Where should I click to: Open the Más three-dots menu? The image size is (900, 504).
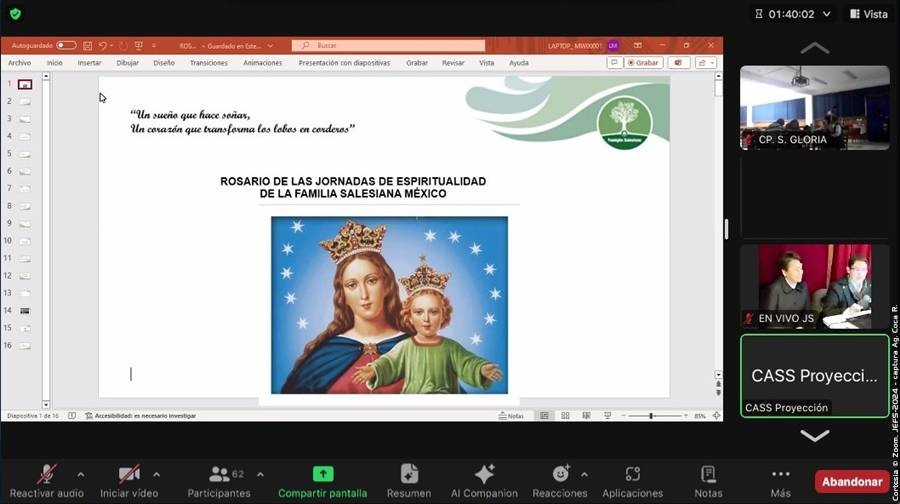click(x=781, y=474)
